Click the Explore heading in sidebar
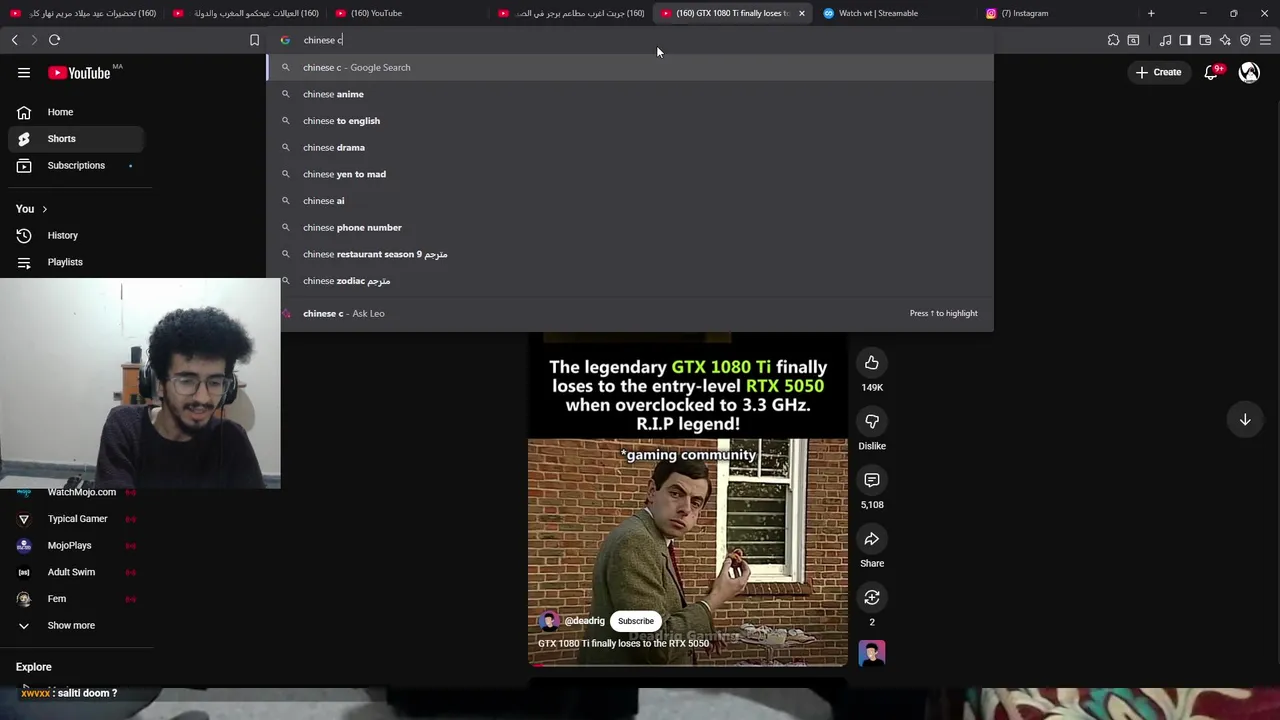The image size is (1280, 720). click(x=34, y=667)
